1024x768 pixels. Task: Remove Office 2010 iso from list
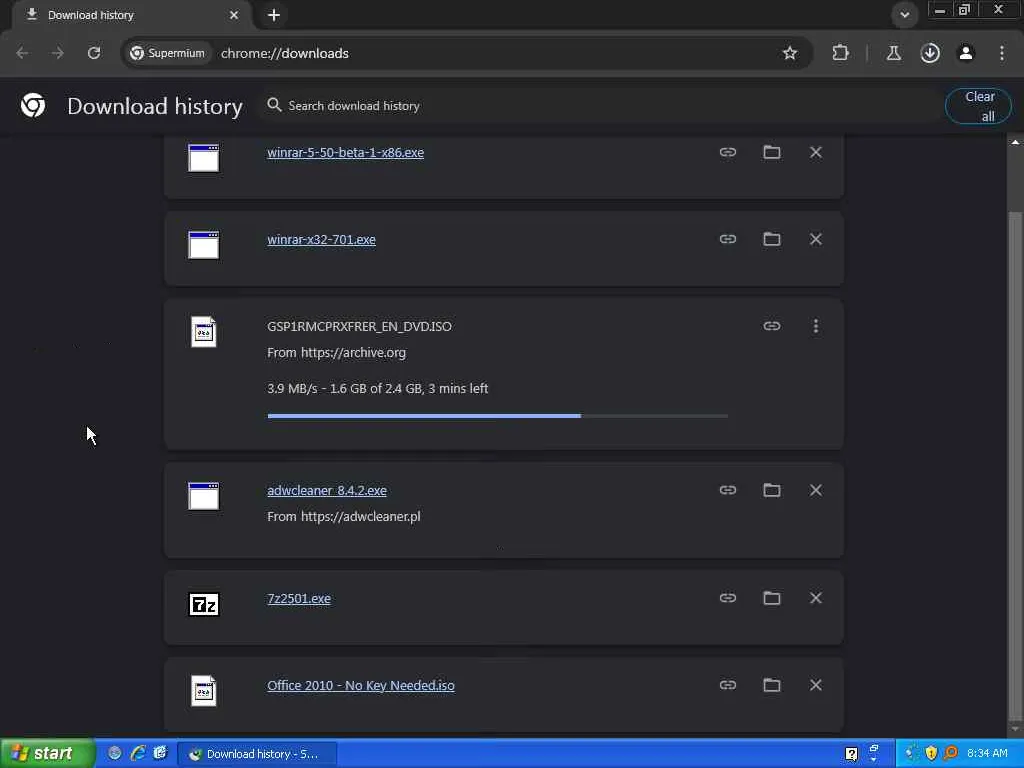click(x=816, y=684)
